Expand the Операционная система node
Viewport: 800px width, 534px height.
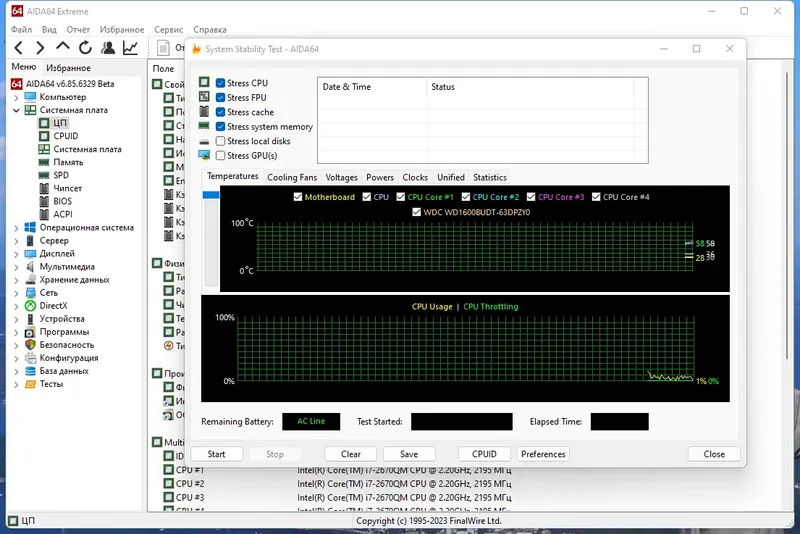pos(16,227)
